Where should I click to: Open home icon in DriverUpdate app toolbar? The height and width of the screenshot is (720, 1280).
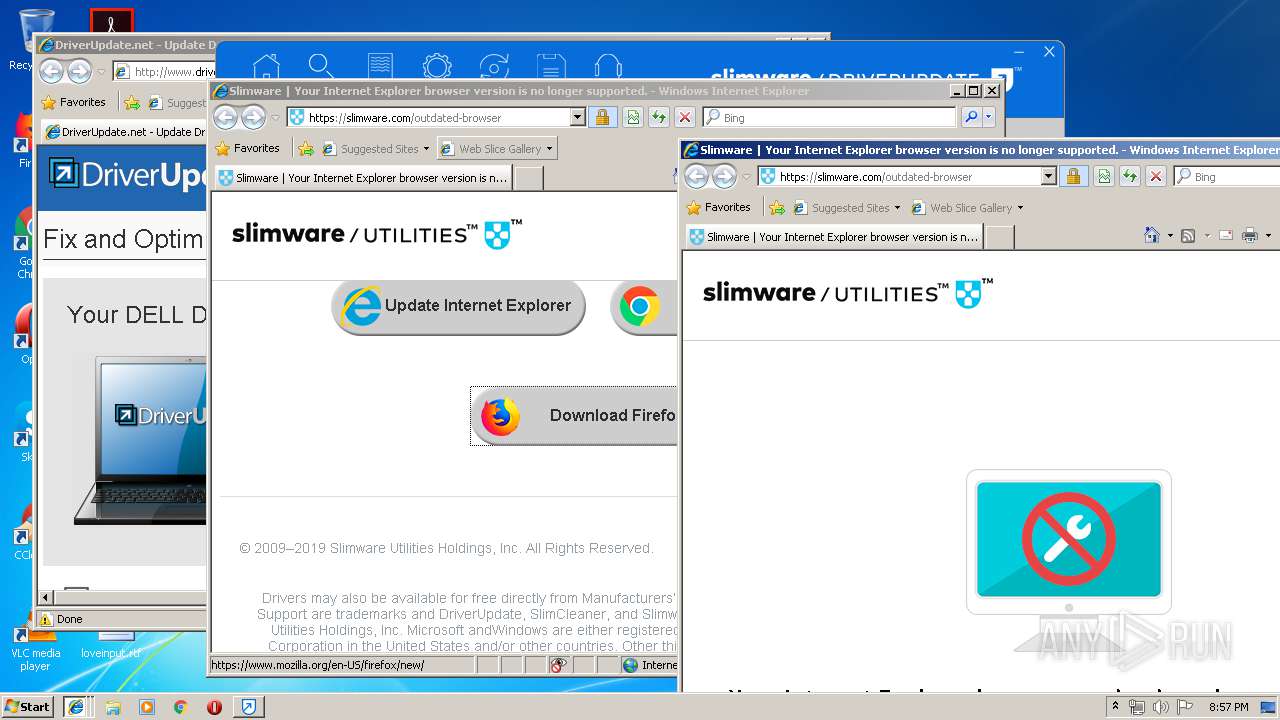266,66
